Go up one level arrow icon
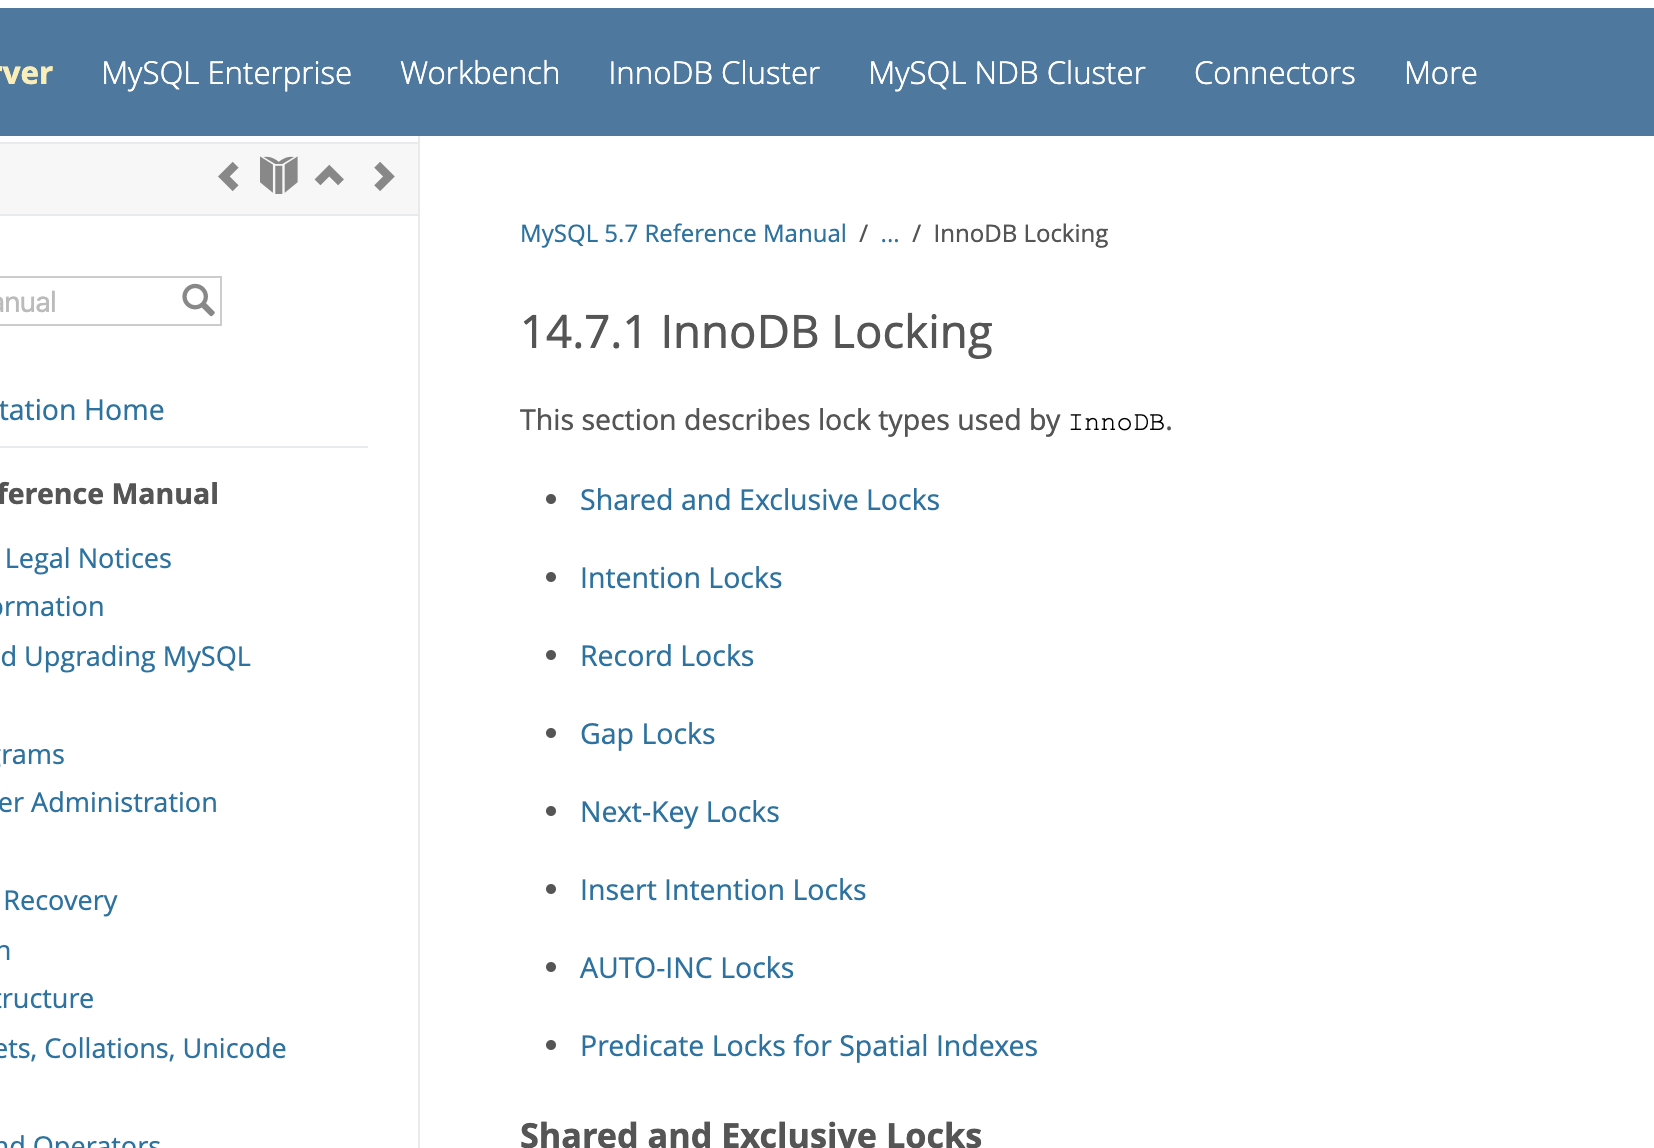This screenshot has width=1654, height=1148. (329, 176)
